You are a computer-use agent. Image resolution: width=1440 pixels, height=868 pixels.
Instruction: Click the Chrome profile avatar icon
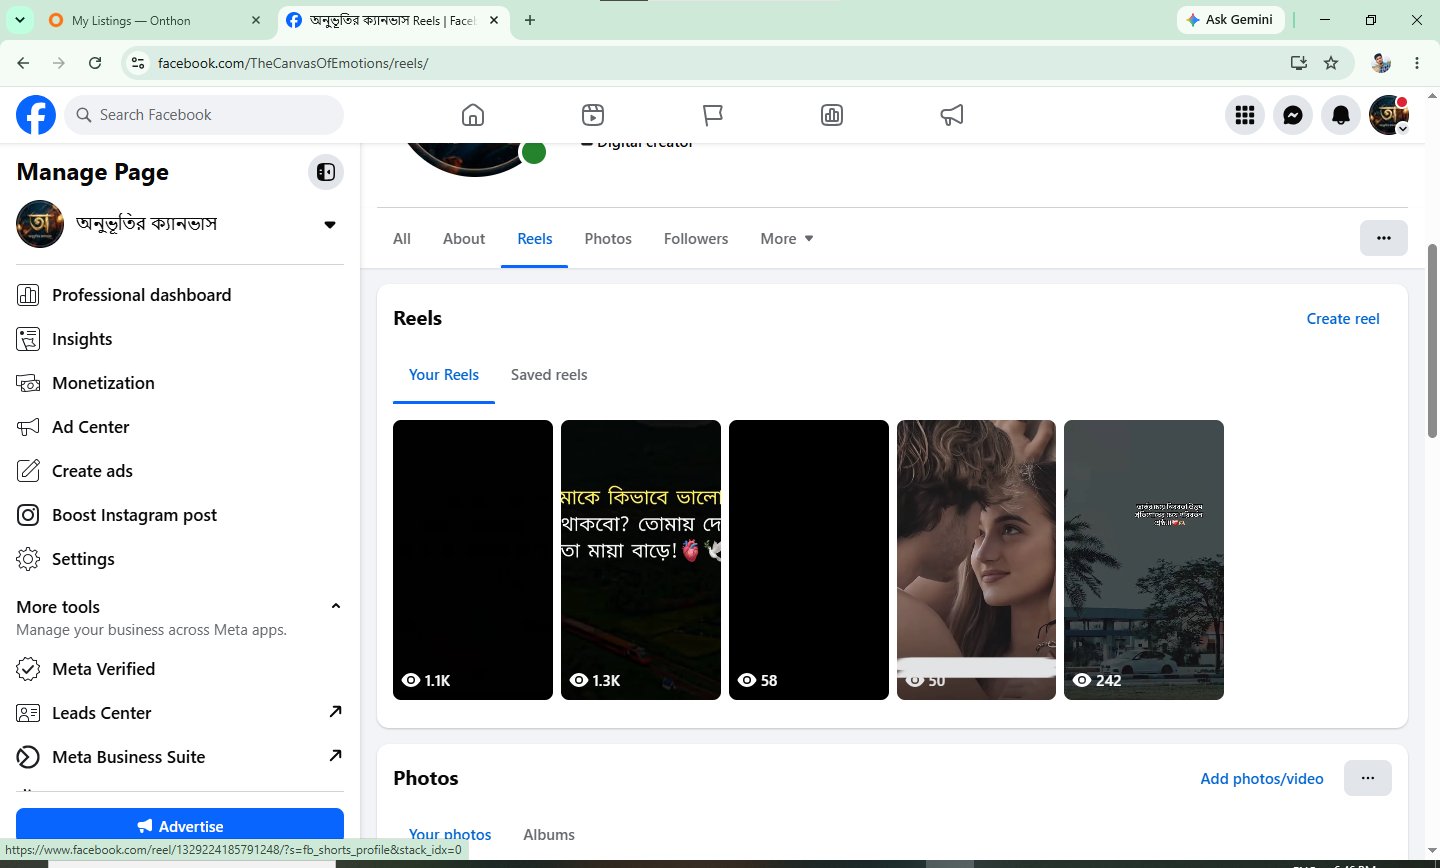[x=1381, y=63]
